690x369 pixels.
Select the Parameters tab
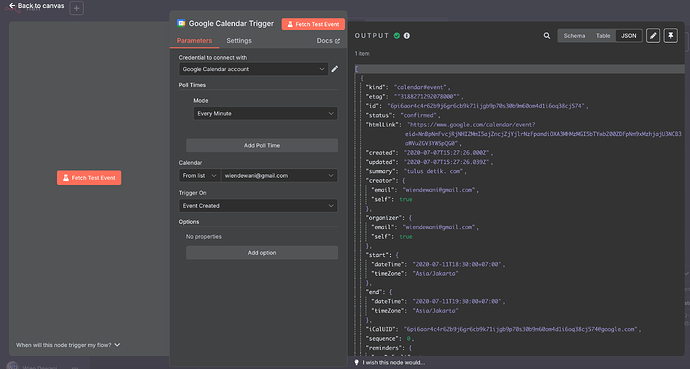[x=194, y=40]
